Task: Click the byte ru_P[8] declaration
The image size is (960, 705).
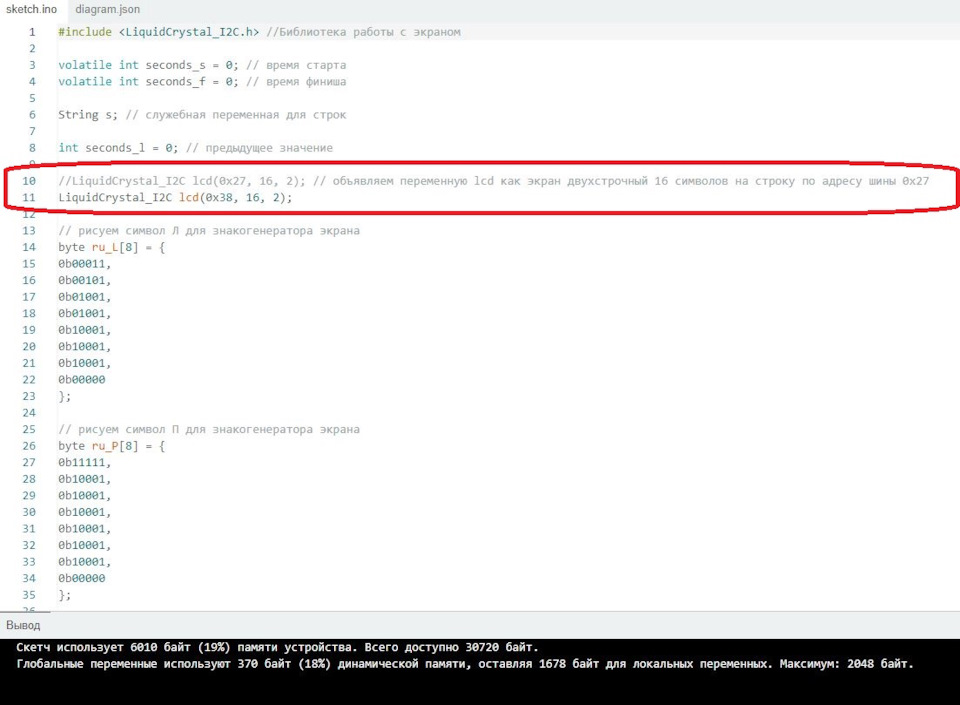Action: pos(111,446)
